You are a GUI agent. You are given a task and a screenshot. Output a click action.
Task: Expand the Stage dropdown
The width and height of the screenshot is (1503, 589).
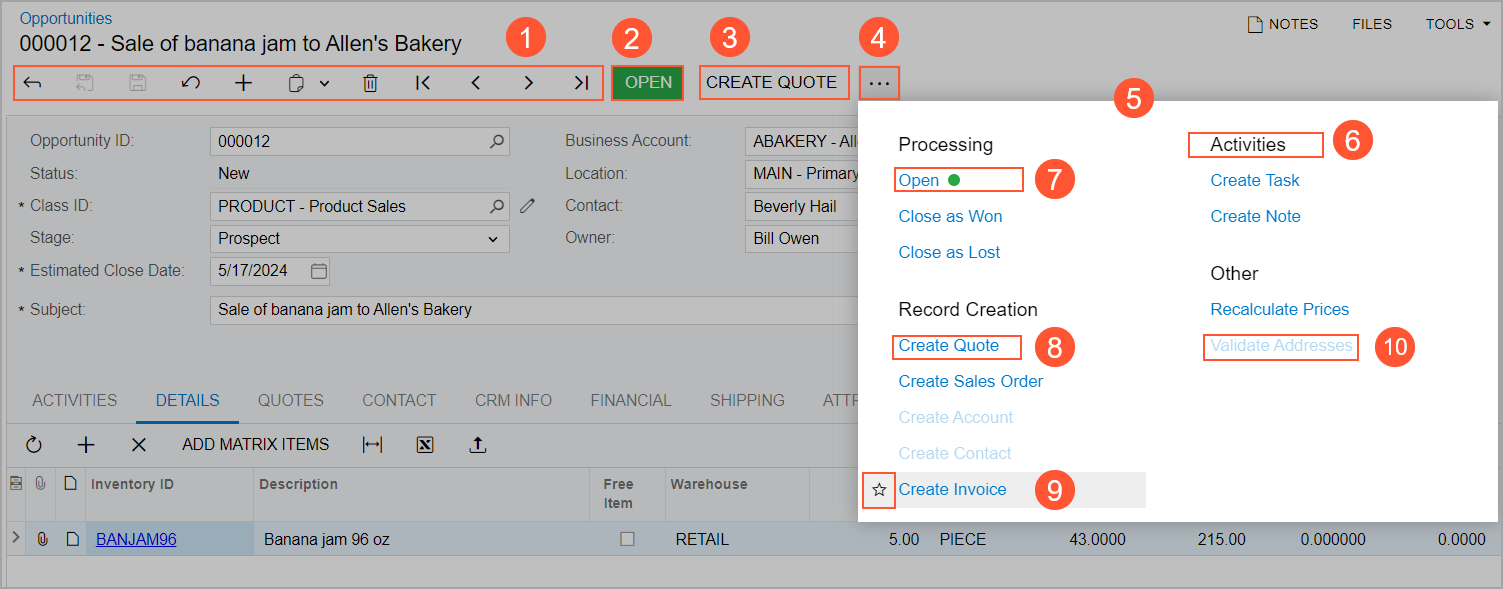coord(492,239)
